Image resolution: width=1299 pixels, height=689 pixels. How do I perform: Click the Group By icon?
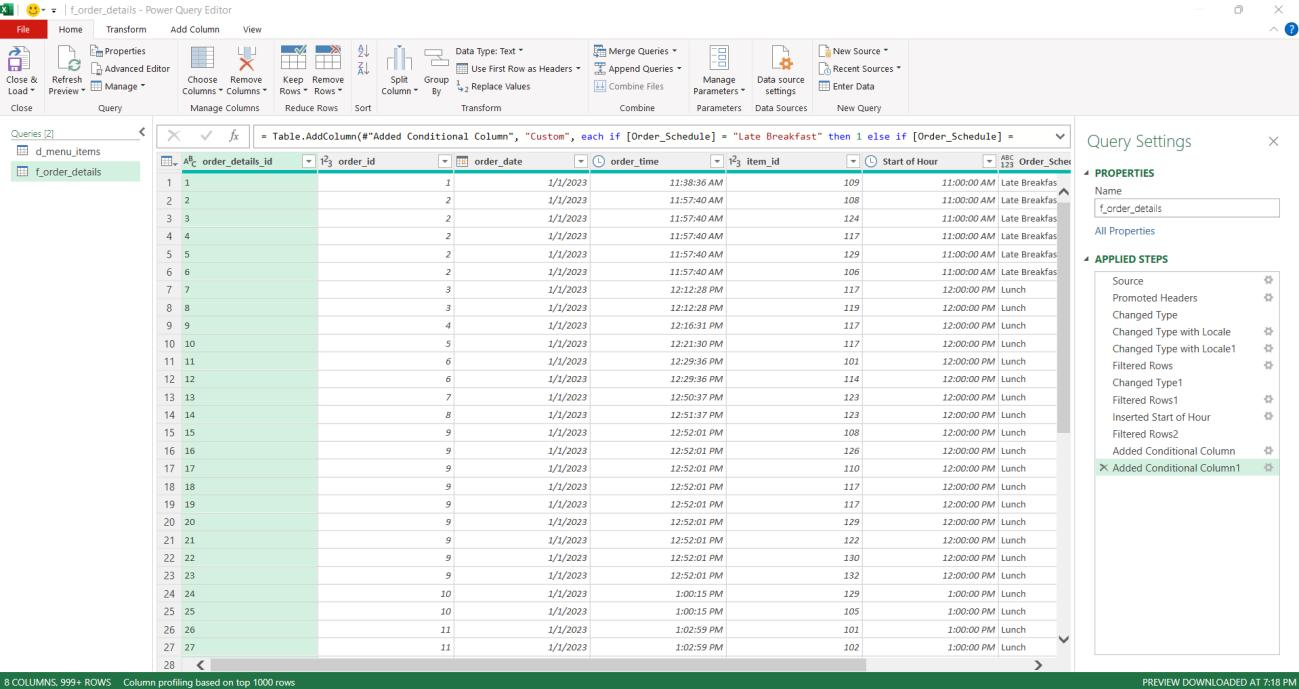pyautogui.click(x=436, y=59)
